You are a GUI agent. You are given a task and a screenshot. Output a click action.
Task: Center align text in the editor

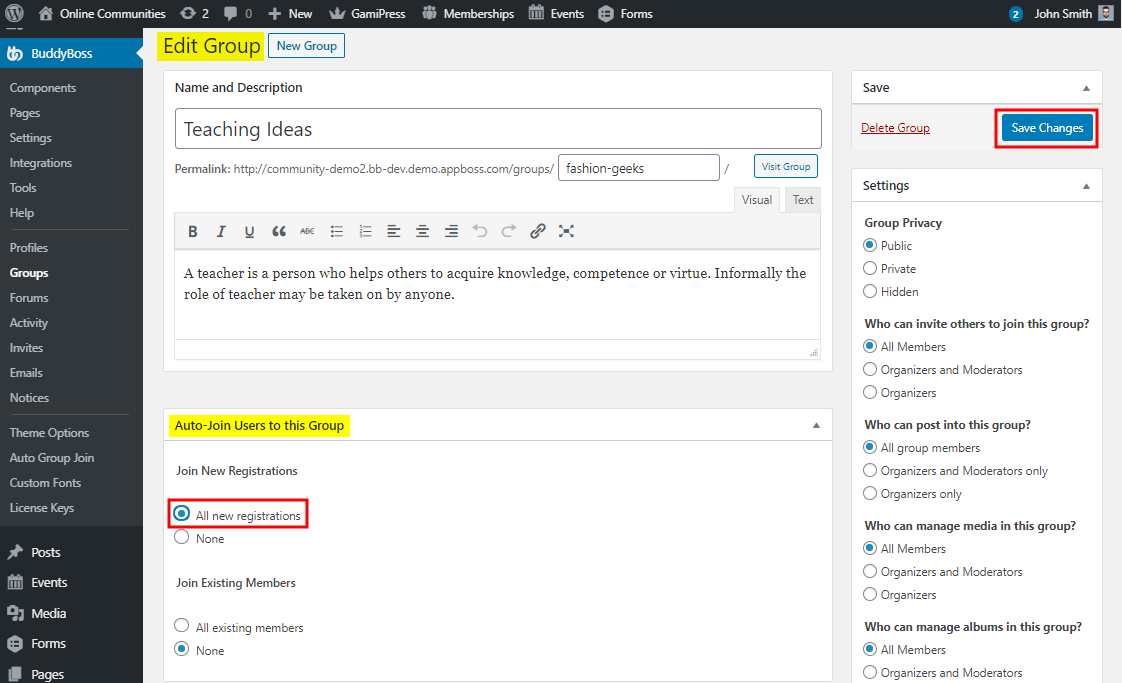pyautogui.click(x=423, y=231)
